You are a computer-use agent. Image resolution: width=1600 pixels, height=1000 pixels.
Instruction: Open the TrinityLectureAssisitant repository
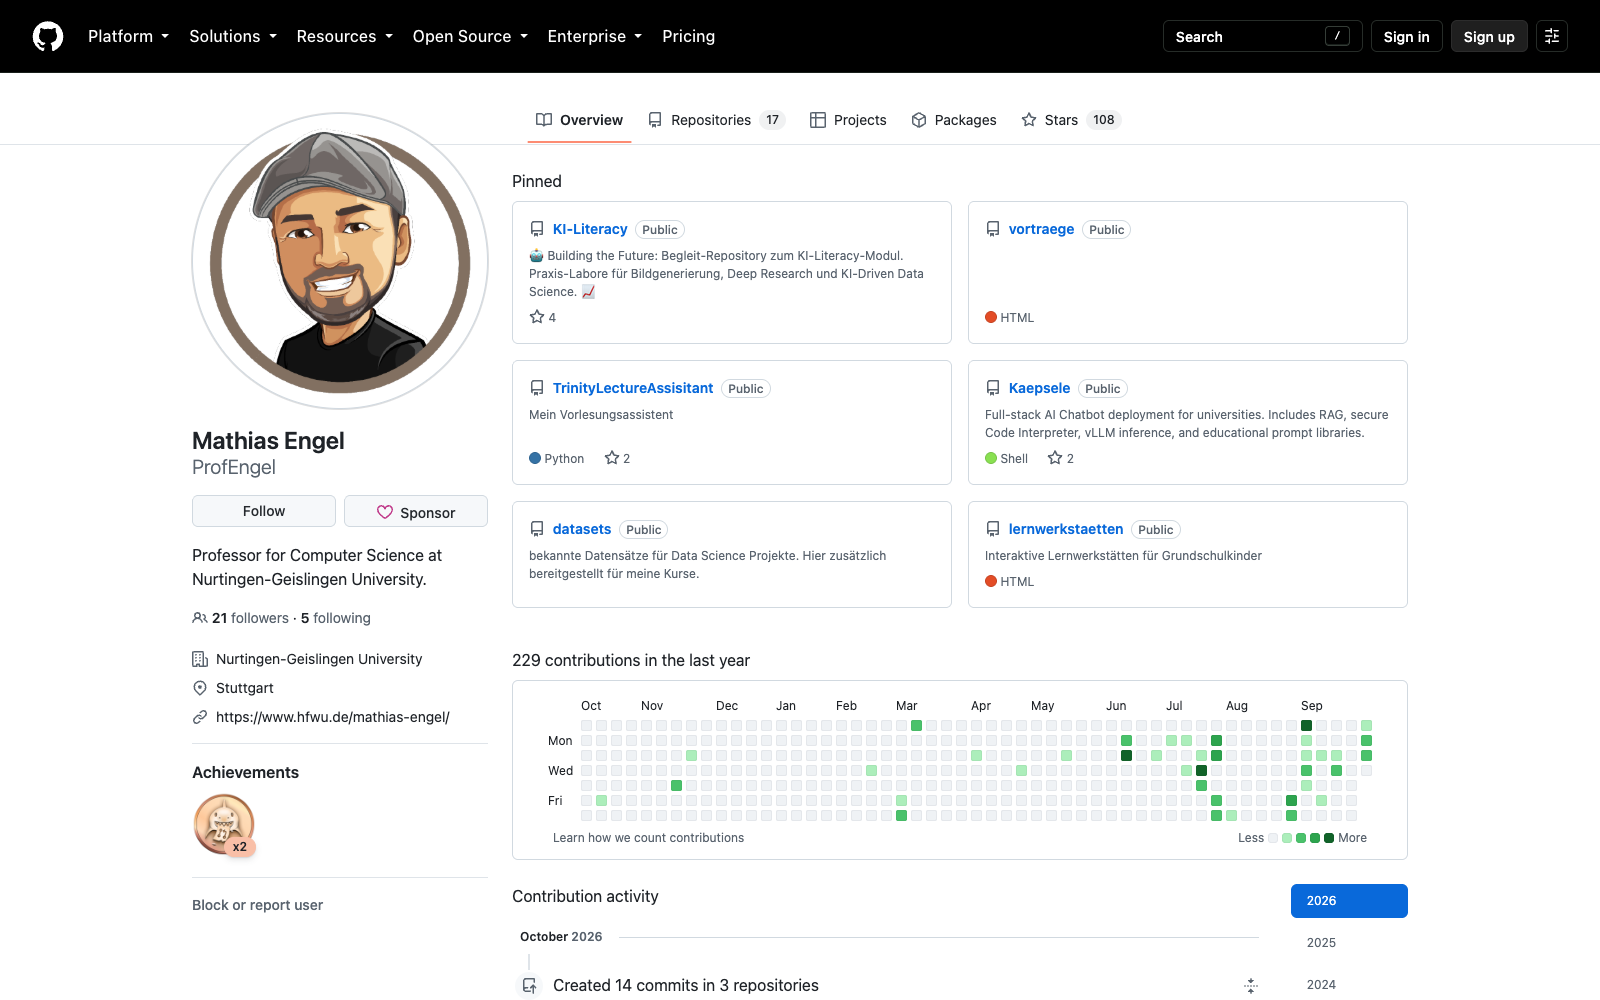pos(633,388)
